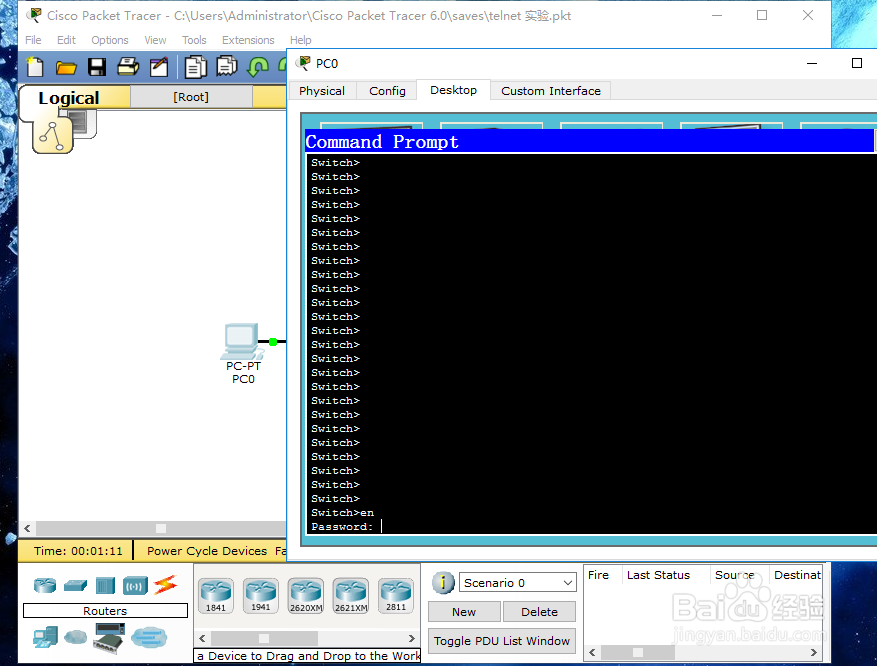
Task: Click the New scenario button
Action: [464, 612]
